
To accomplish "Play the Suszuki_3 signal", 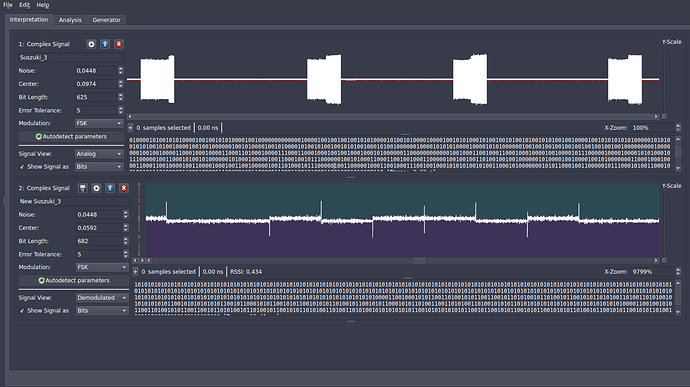I will pyautogui.click(x=91, y=44).
